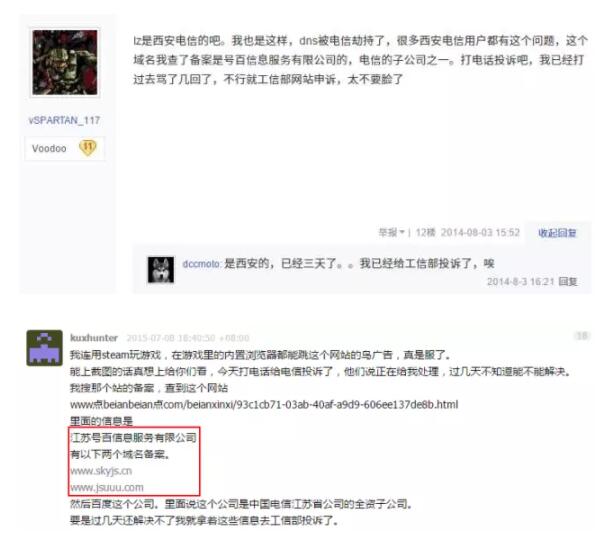The width and height of the screenshot is (615, 546).
Task: Open kuxhunter's purple pixel avatar
Action: coord(44,348)
